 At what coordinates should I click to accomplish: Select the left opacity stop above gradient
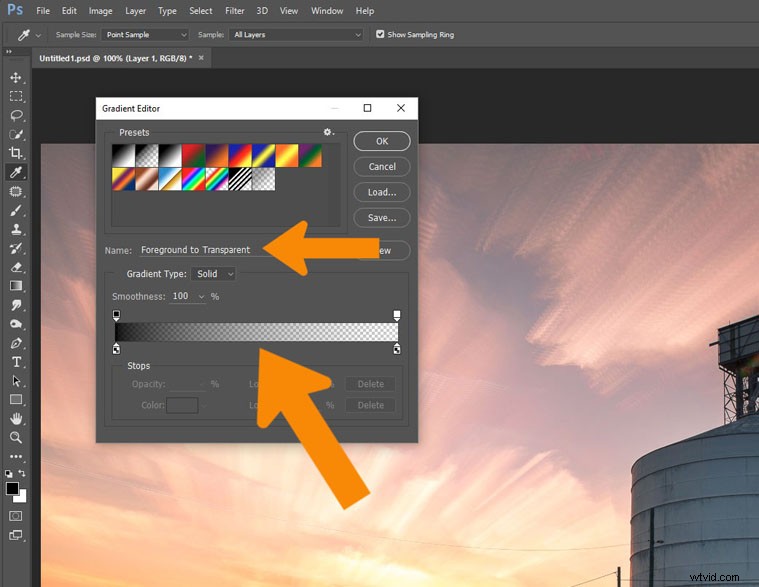[116, 316]
